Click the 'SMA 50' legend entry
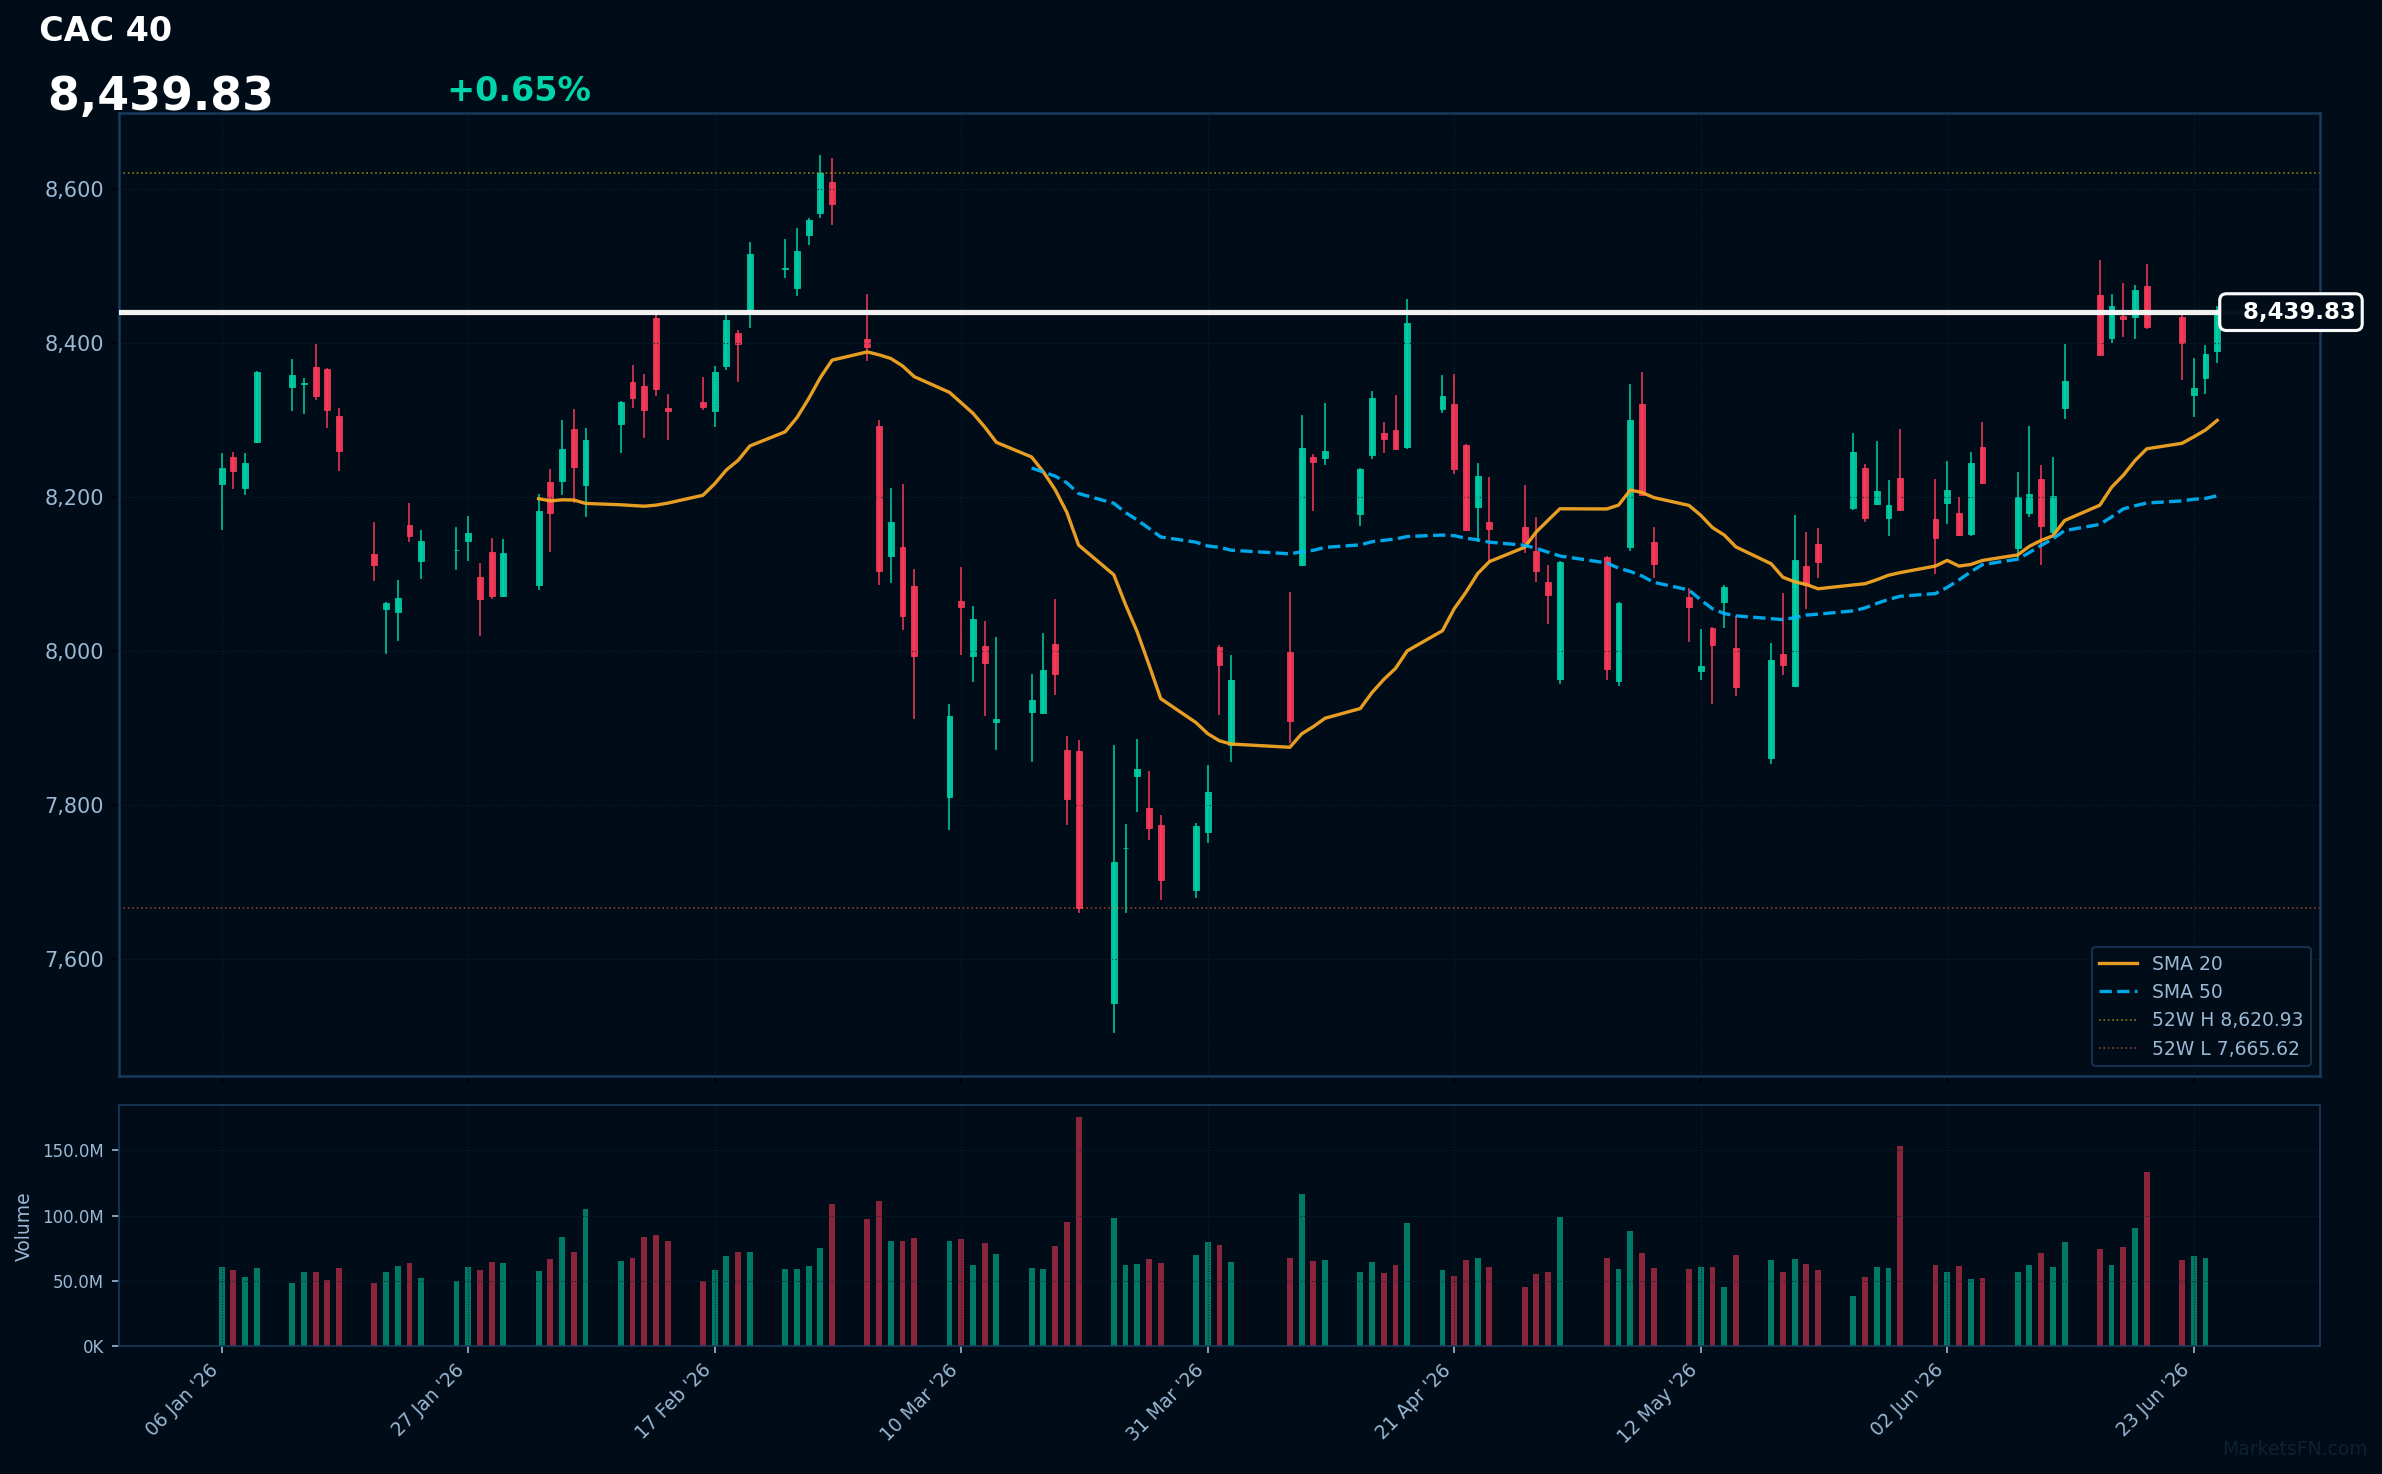This screenshot has width=2382, height=1474. coord(2160,992)
